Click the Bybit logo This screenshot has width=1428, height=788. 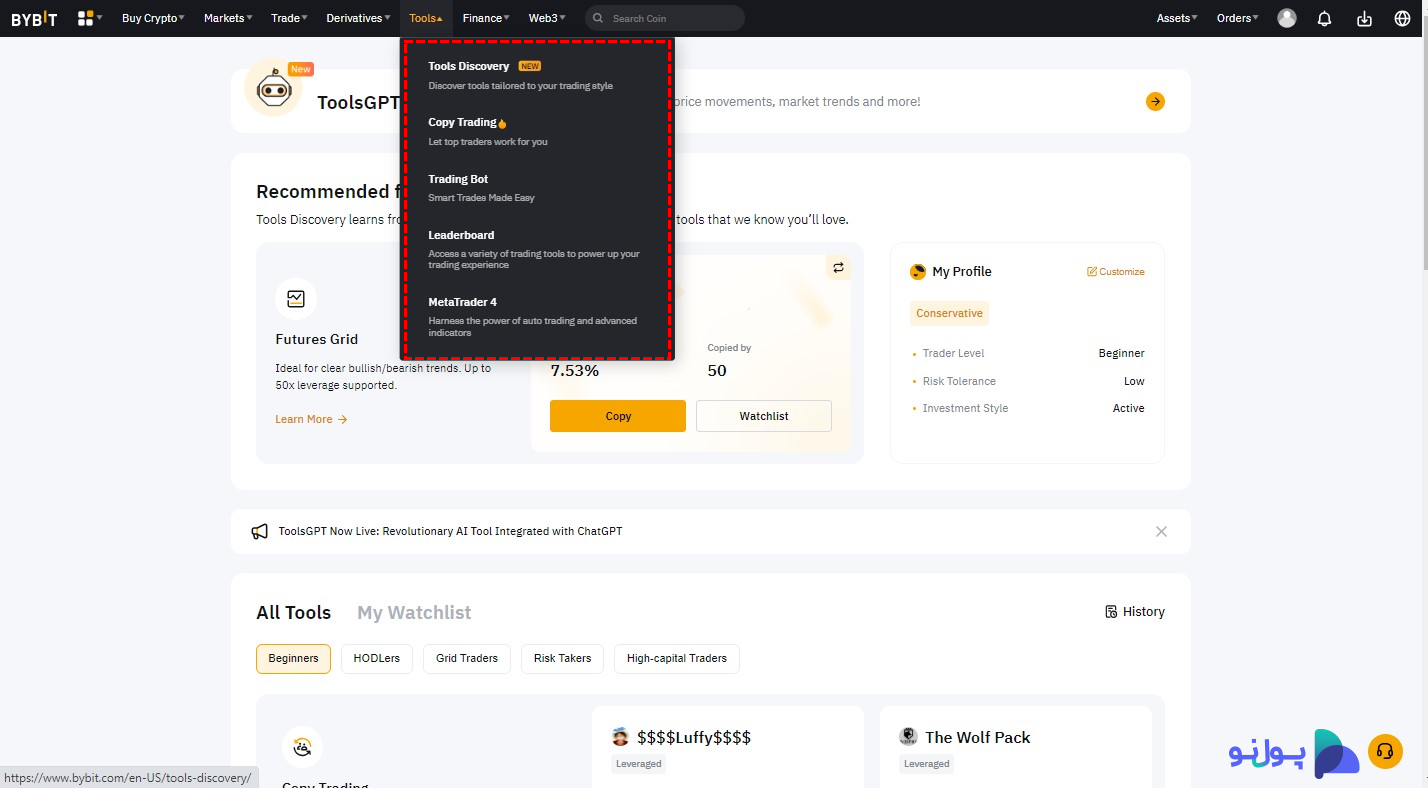pos(34,18)
